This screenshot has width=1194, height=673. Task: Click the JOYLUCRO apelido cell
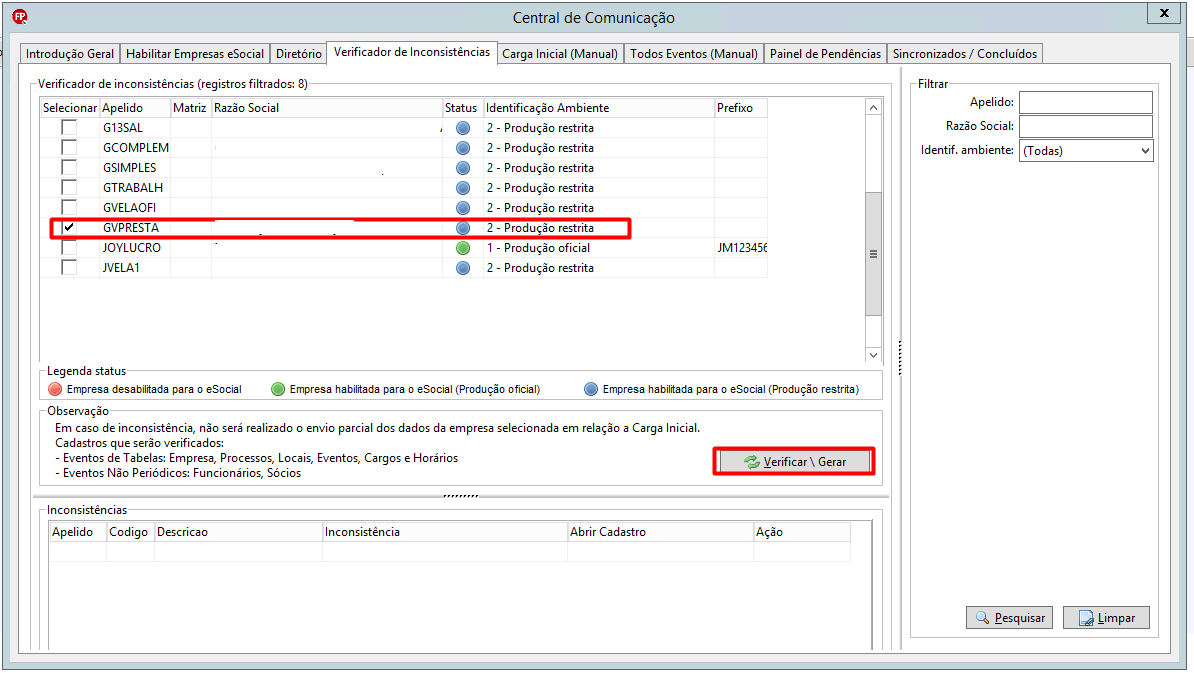tap(135, 248)
